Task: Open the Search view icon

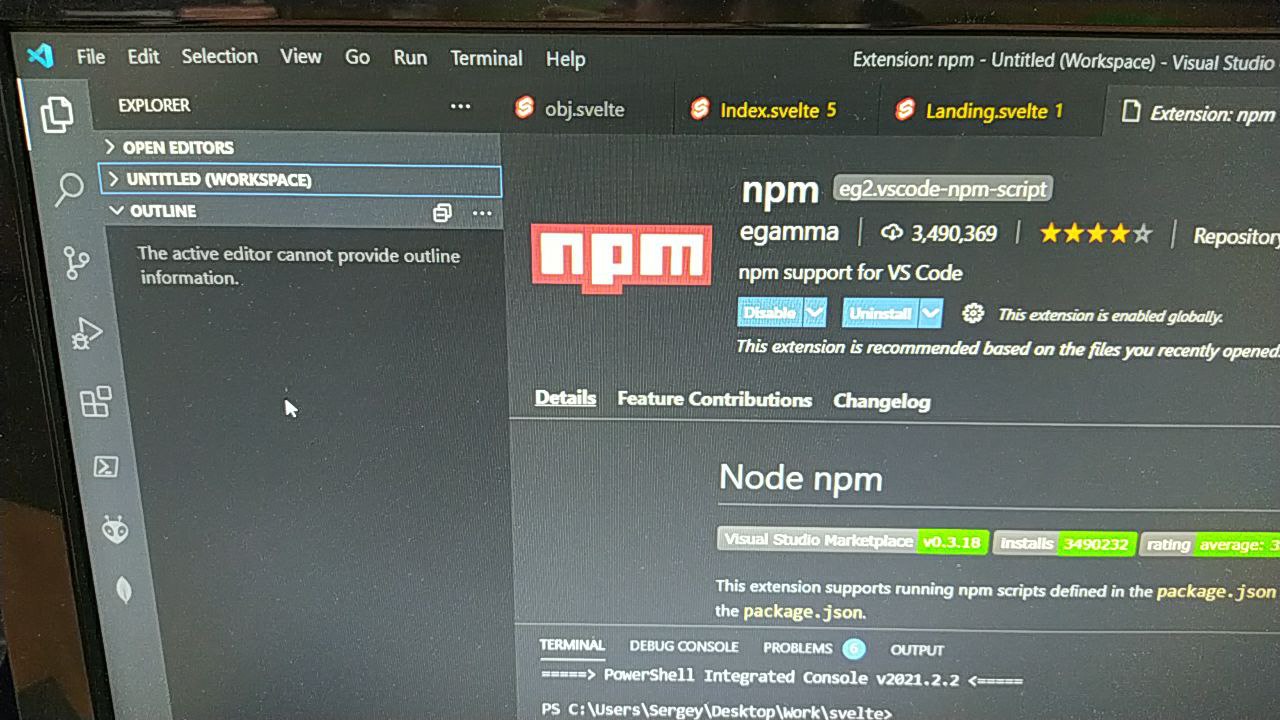Action: click(68, 188)
